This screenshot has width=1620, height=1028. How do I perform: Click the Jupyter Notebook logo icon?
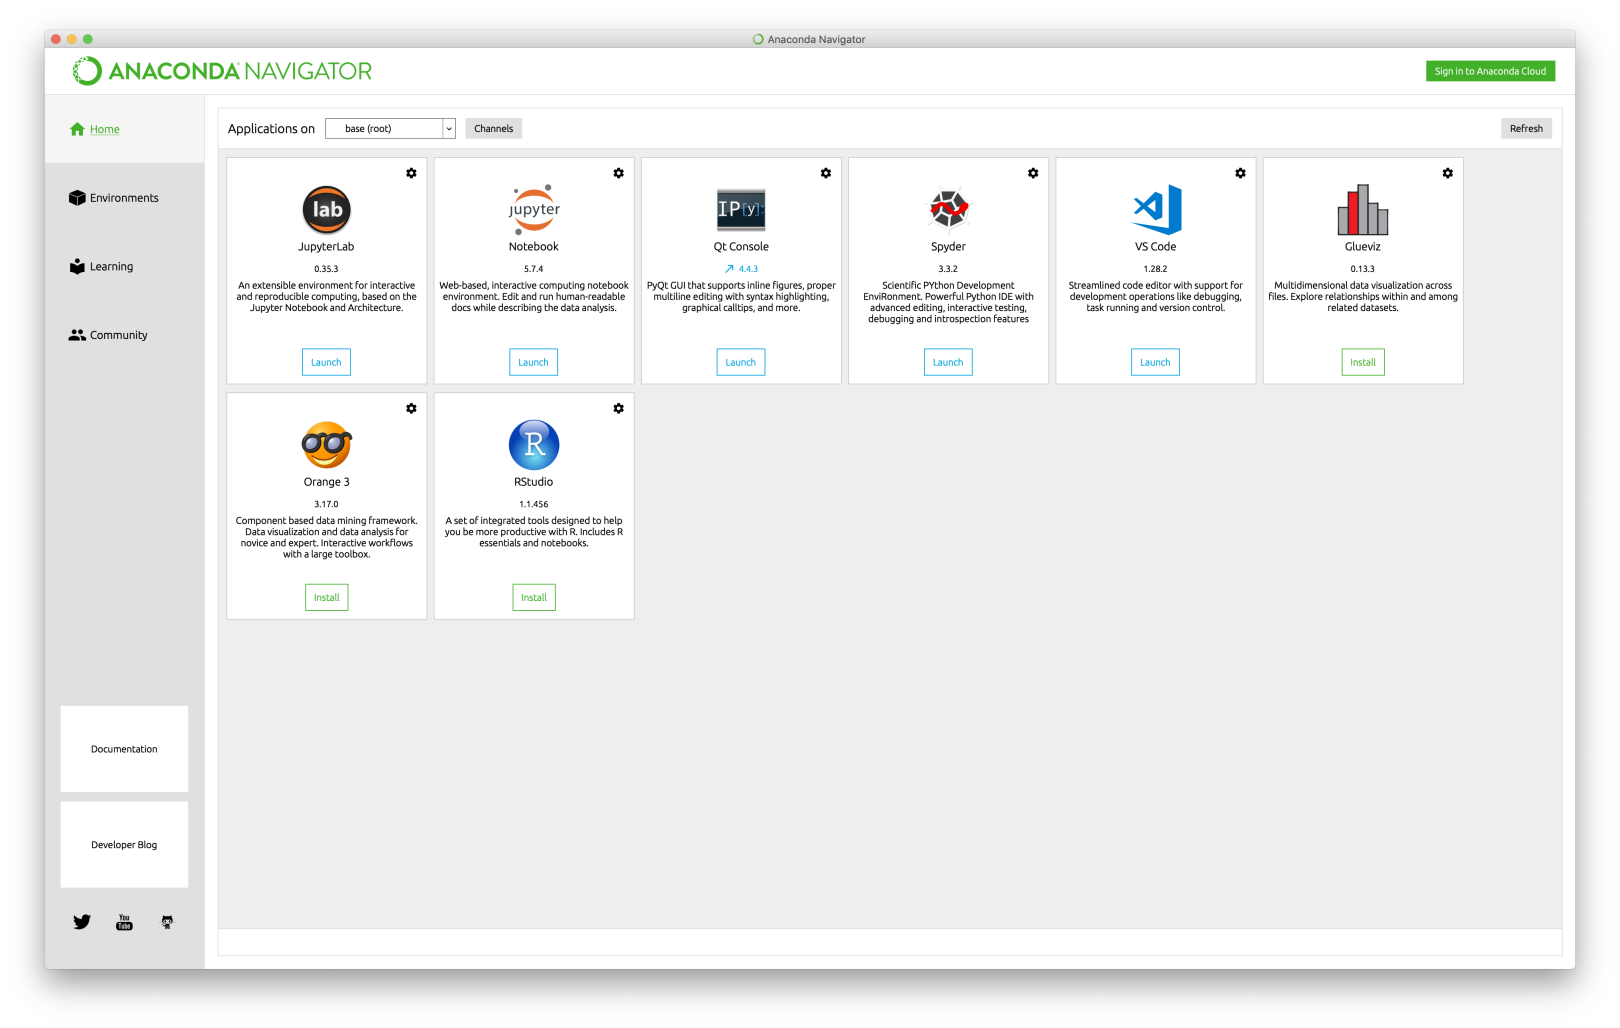[534, 209]
